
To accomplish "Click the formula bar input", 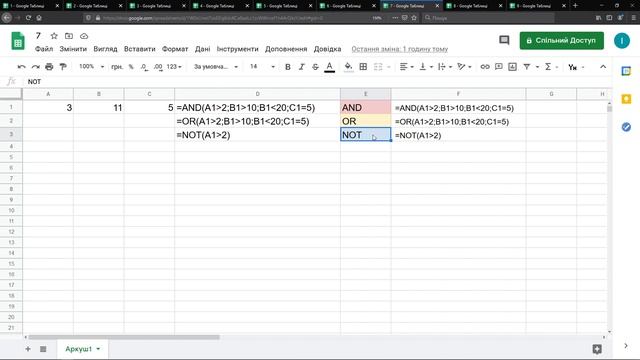I will click(317, 82).
